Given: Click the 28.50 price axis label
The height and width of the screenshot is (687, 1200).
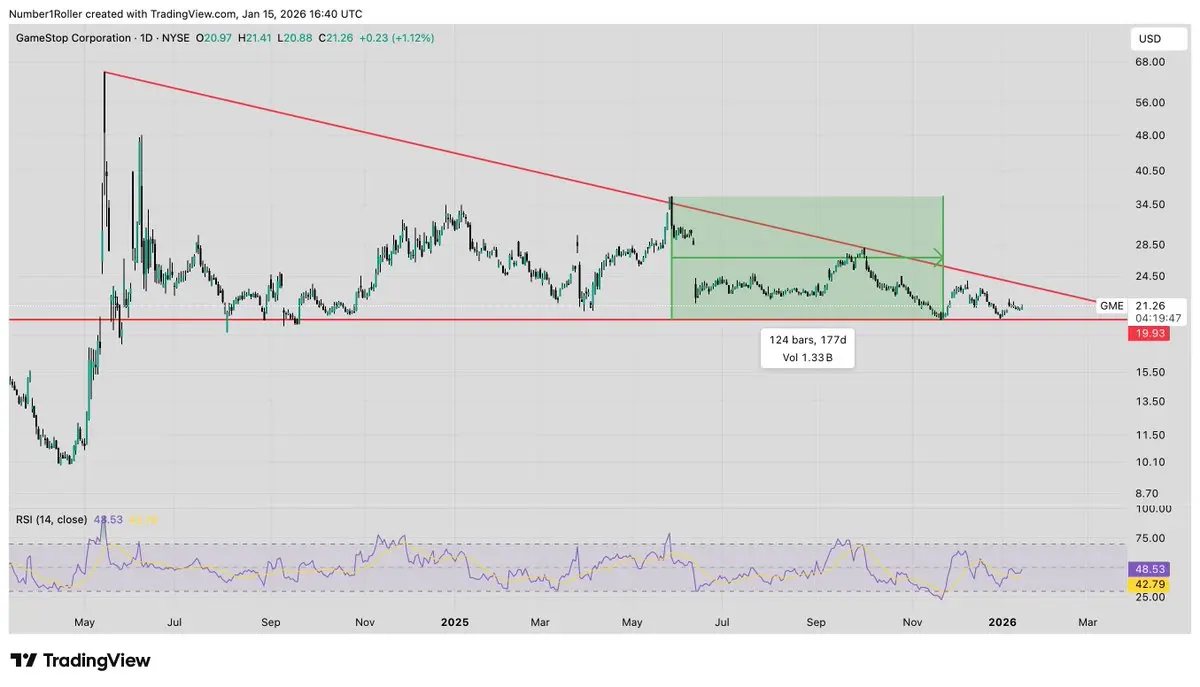Looking at the screenshot, I should click(1151, 244).
